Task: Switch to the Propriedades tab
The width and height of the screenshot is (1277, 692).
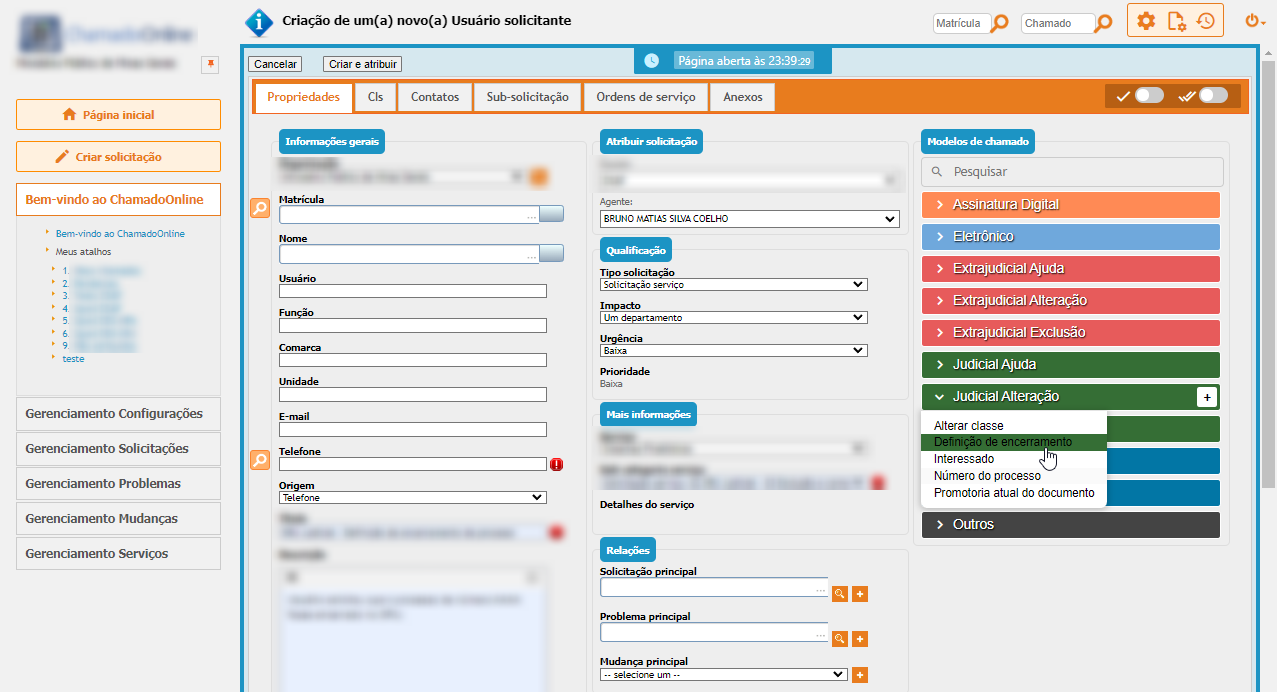Action: (x=303, y=97)
